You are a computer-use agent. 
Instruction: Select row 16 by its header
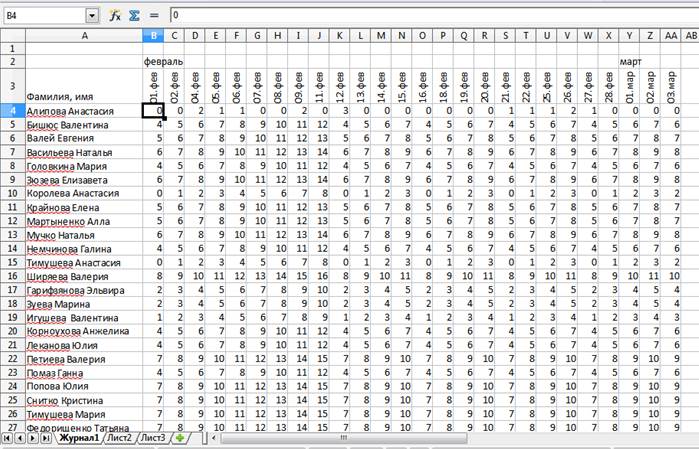click(x=12, y=274)
